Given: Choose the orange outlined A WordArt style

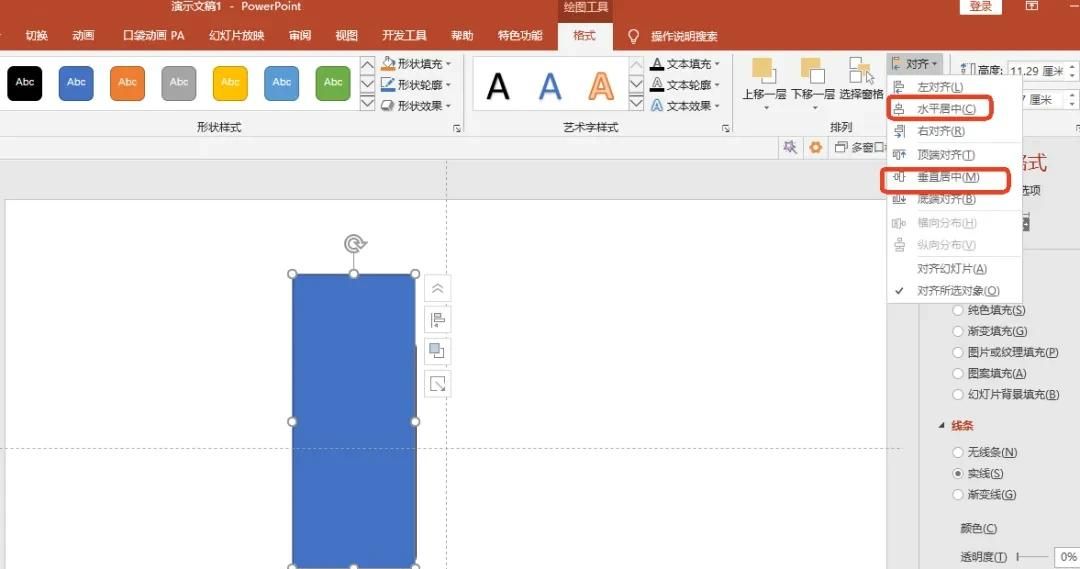Looking at the screenshot, I should [601, 87].
